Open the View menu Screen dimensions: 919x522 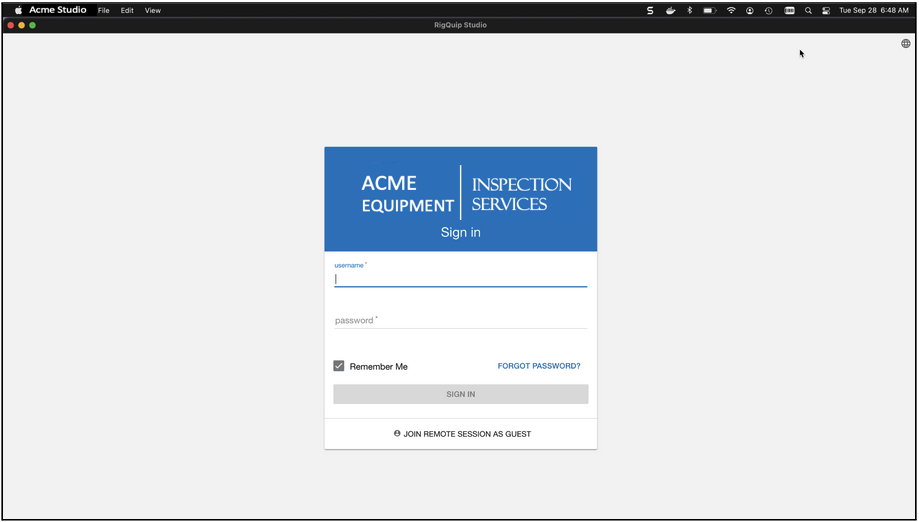pos(153,11)
